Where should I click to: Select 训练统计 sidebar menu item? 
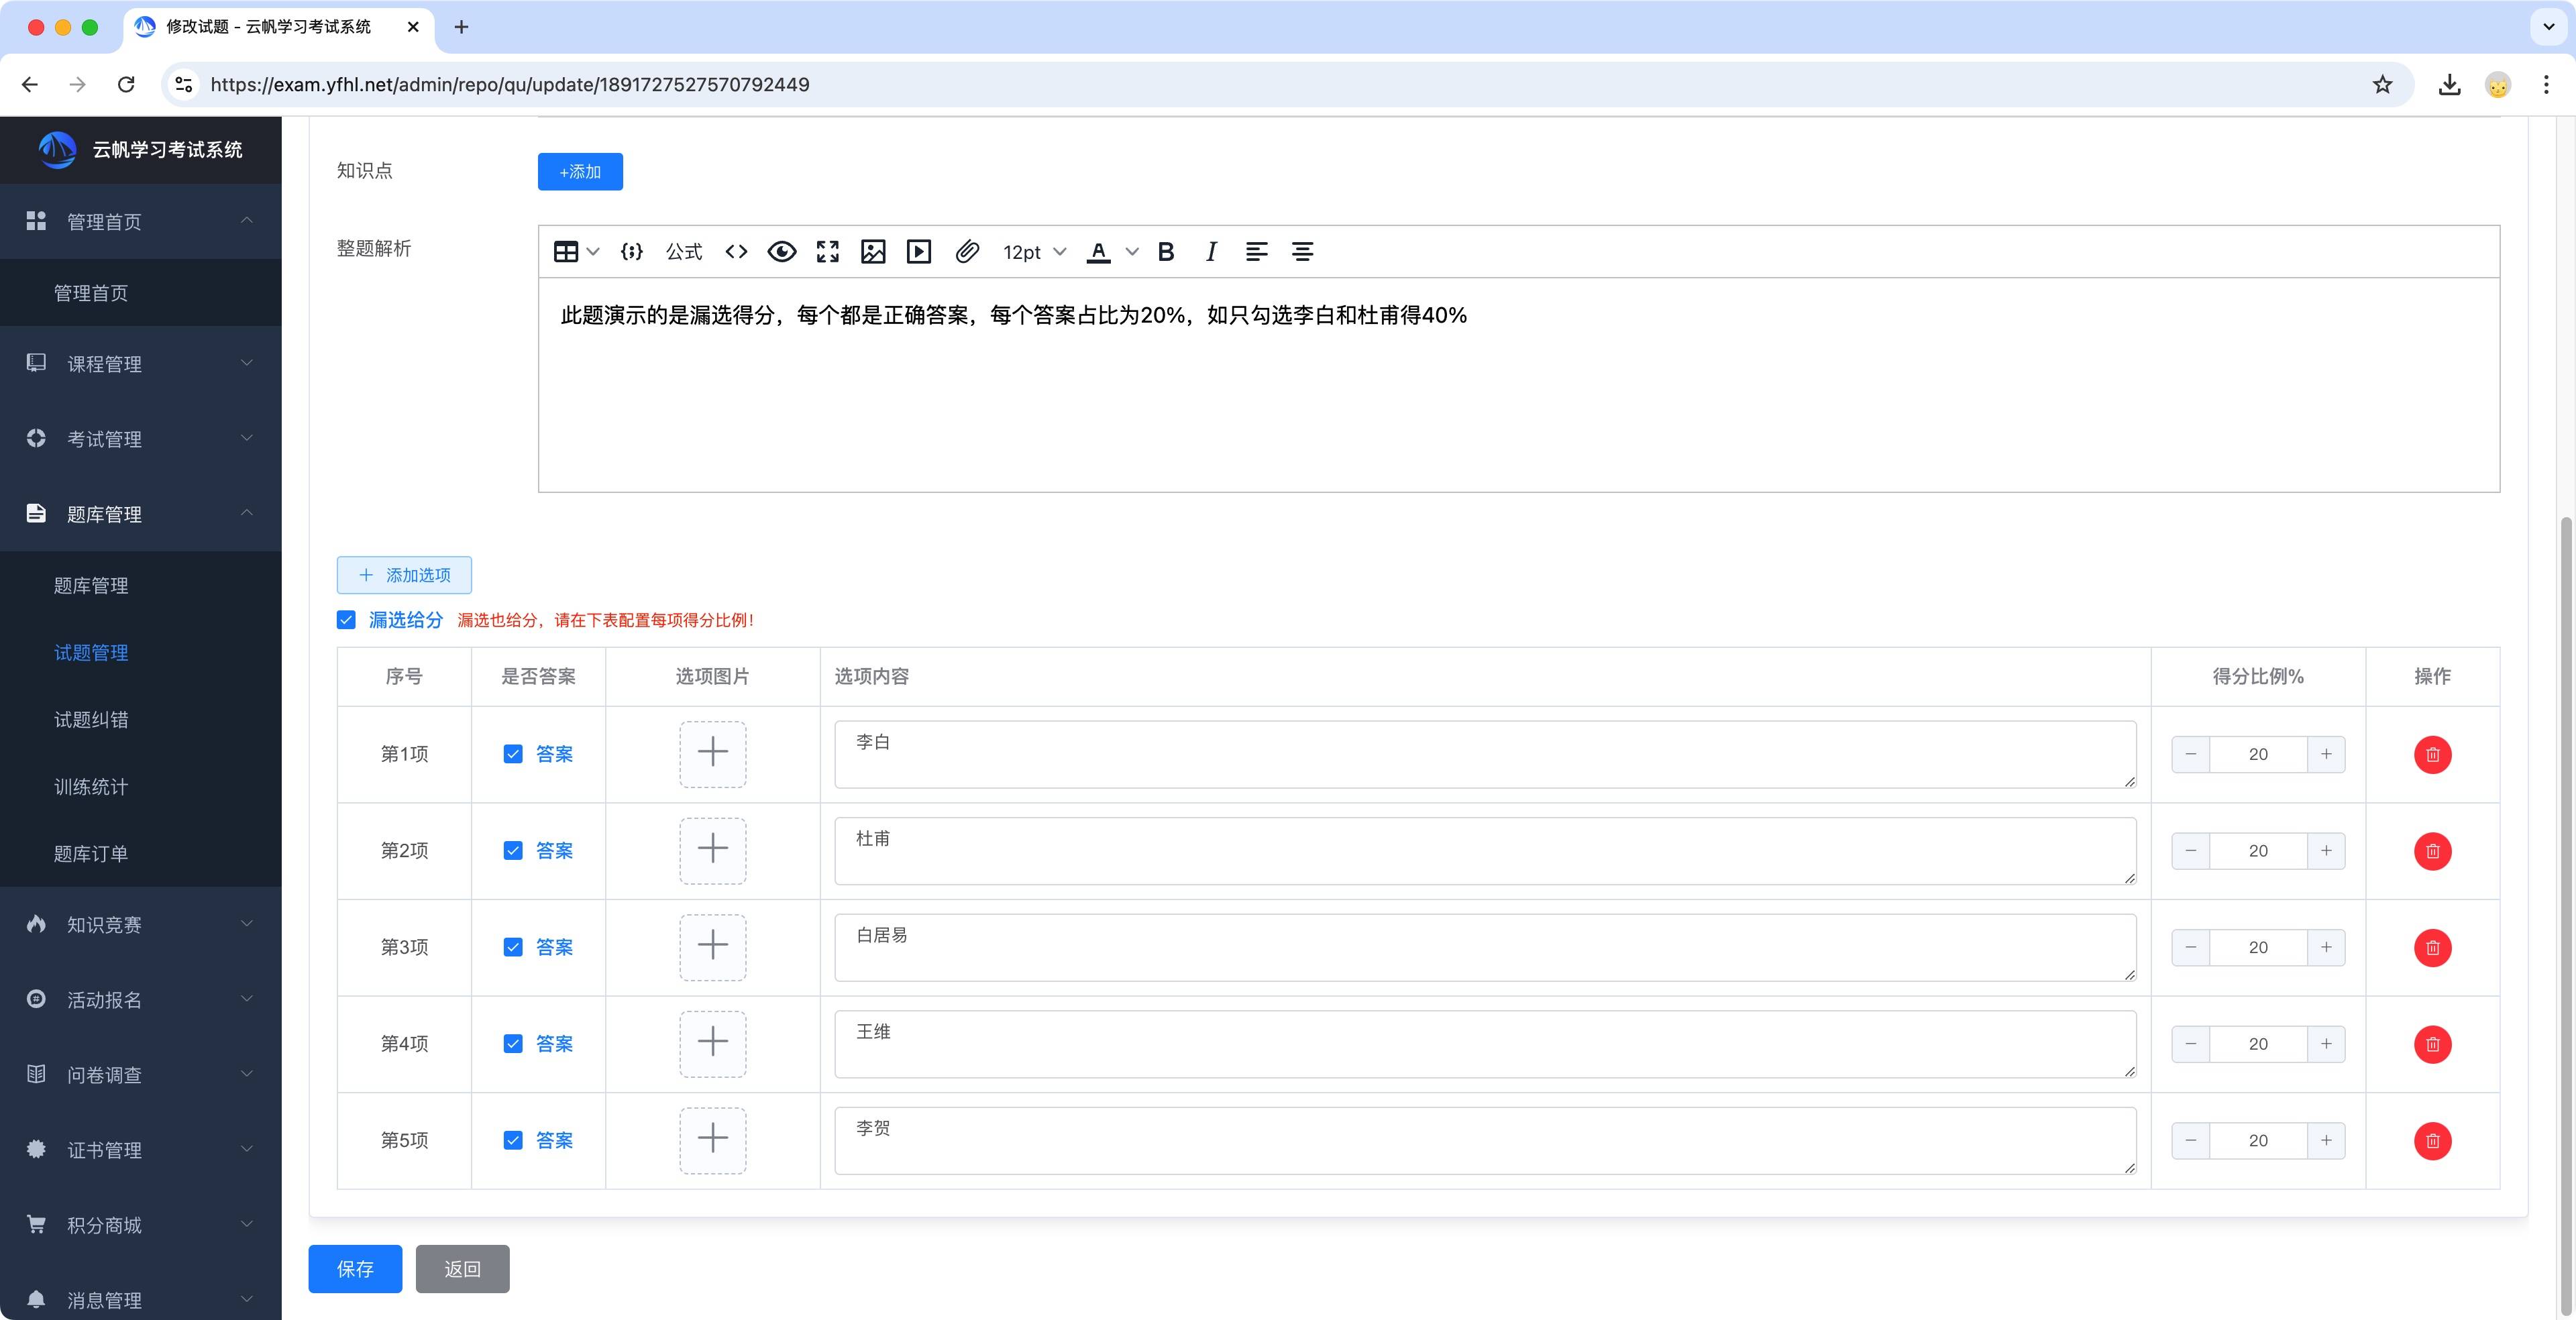[x=91, y=787]
